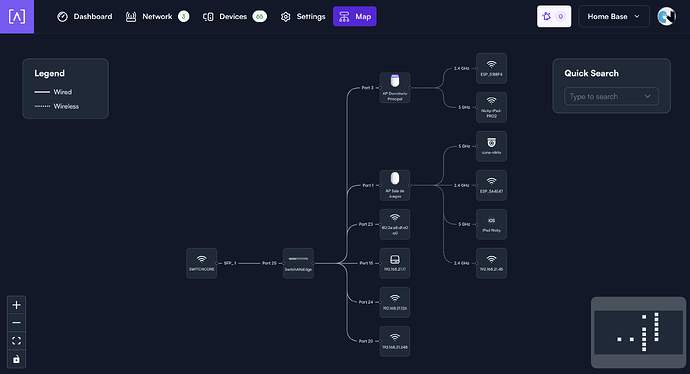This screenshot has width=690, height=374.
Task: Expand the Quick Search chevron
Action: pos(647,96)
